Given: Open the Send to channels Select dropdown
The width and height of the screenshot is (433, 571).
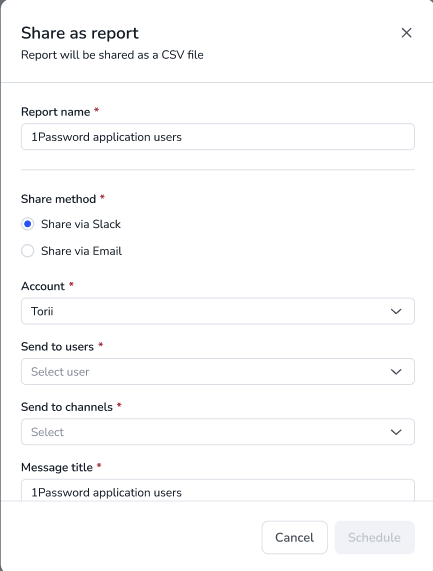Looking at the screenshot, I should (x=218, y=432).
